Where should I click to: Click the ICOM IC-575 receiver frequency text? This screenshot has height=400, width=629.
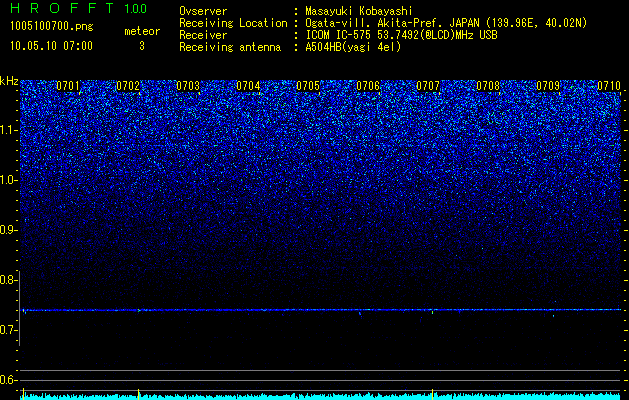click(x=401, y=35)
